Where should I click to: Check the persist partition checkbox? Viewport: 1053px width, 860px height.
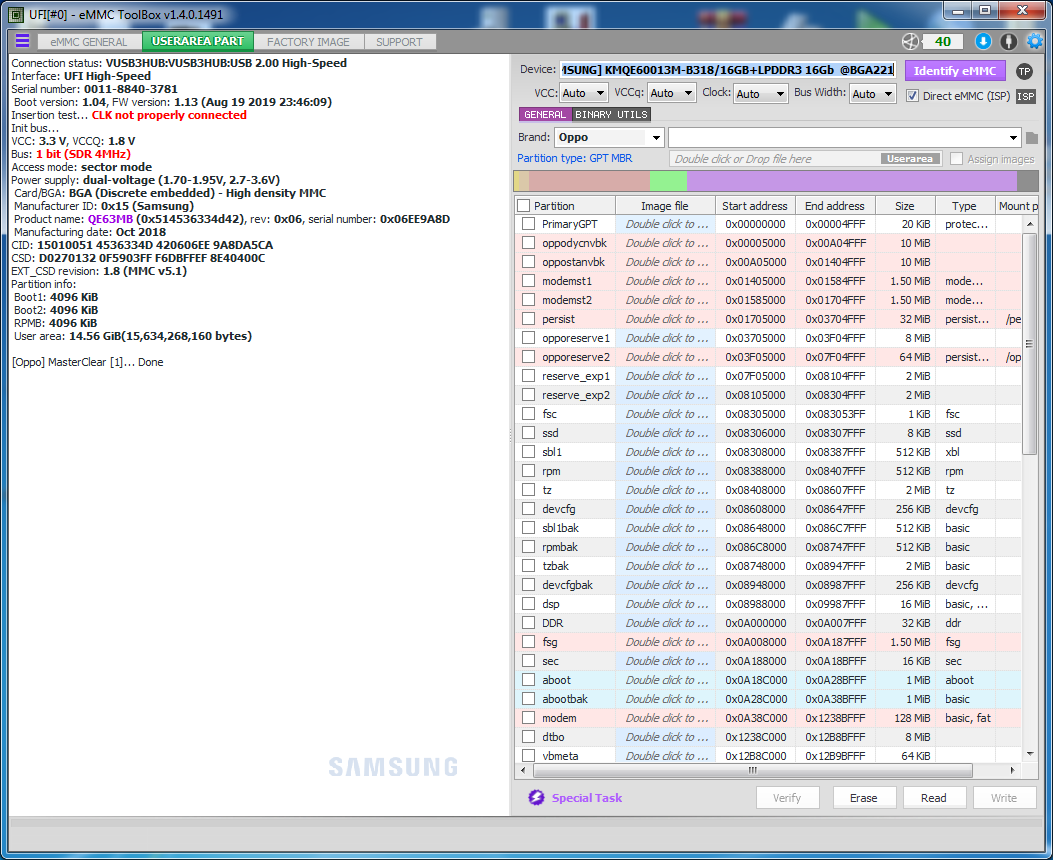point(529,319)
